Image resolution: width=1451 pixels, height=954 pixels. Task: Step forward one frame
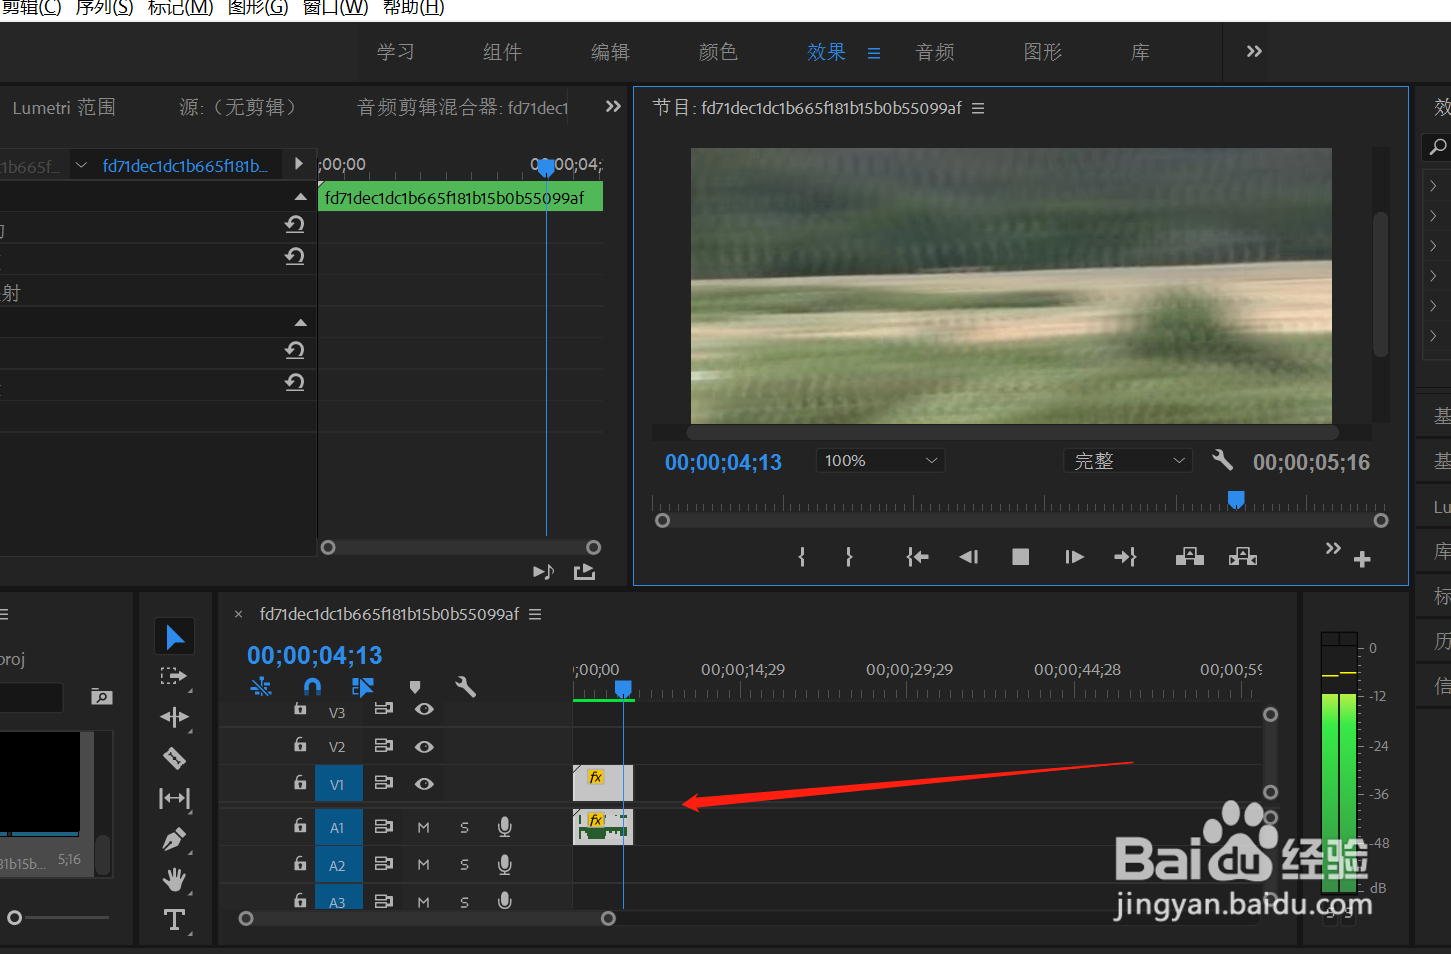(1074, 557)
